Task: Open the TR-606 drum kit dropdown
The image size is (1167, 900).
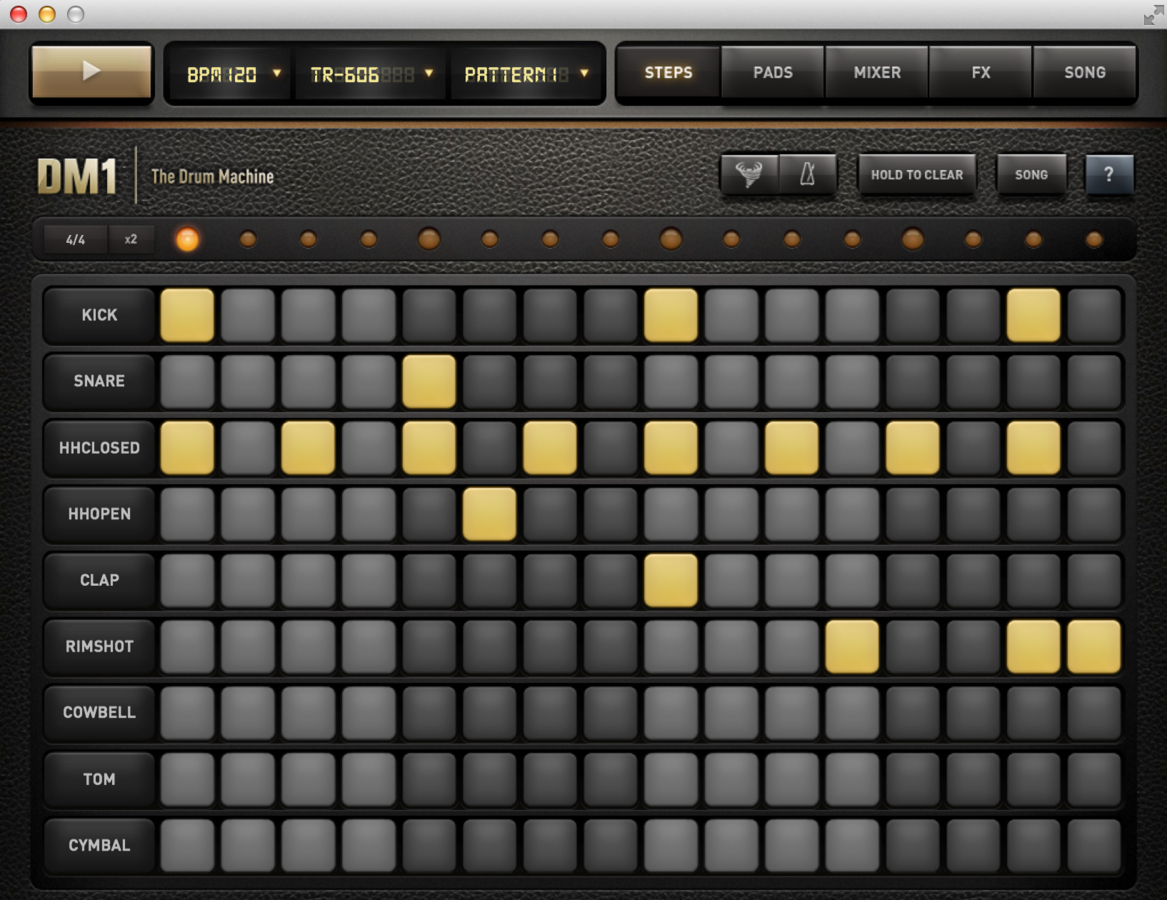Action: 371,74
